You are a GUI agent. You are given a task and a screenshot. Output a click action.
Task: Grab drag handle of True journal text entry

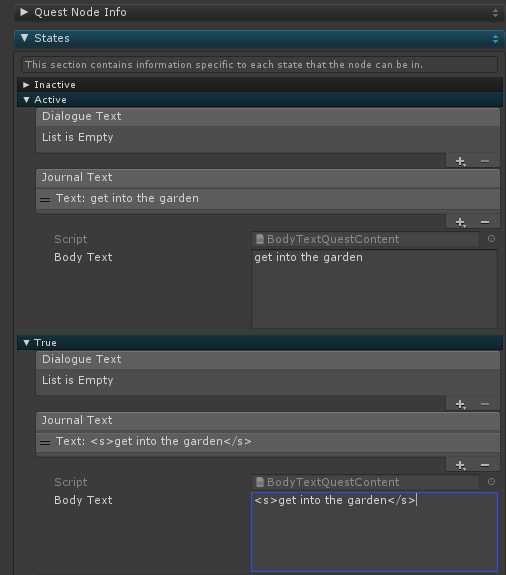(x=45, y=443)
